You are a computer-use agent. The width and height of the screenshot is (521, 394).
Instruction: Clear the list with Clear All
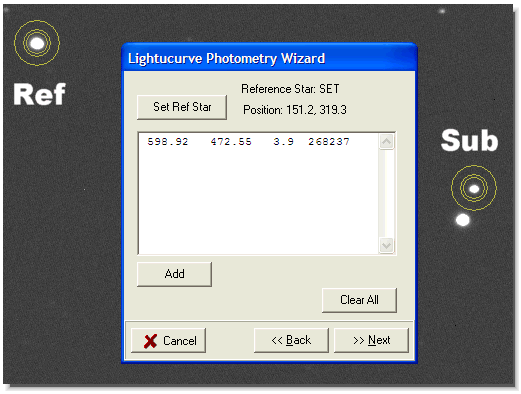[359, 300]
